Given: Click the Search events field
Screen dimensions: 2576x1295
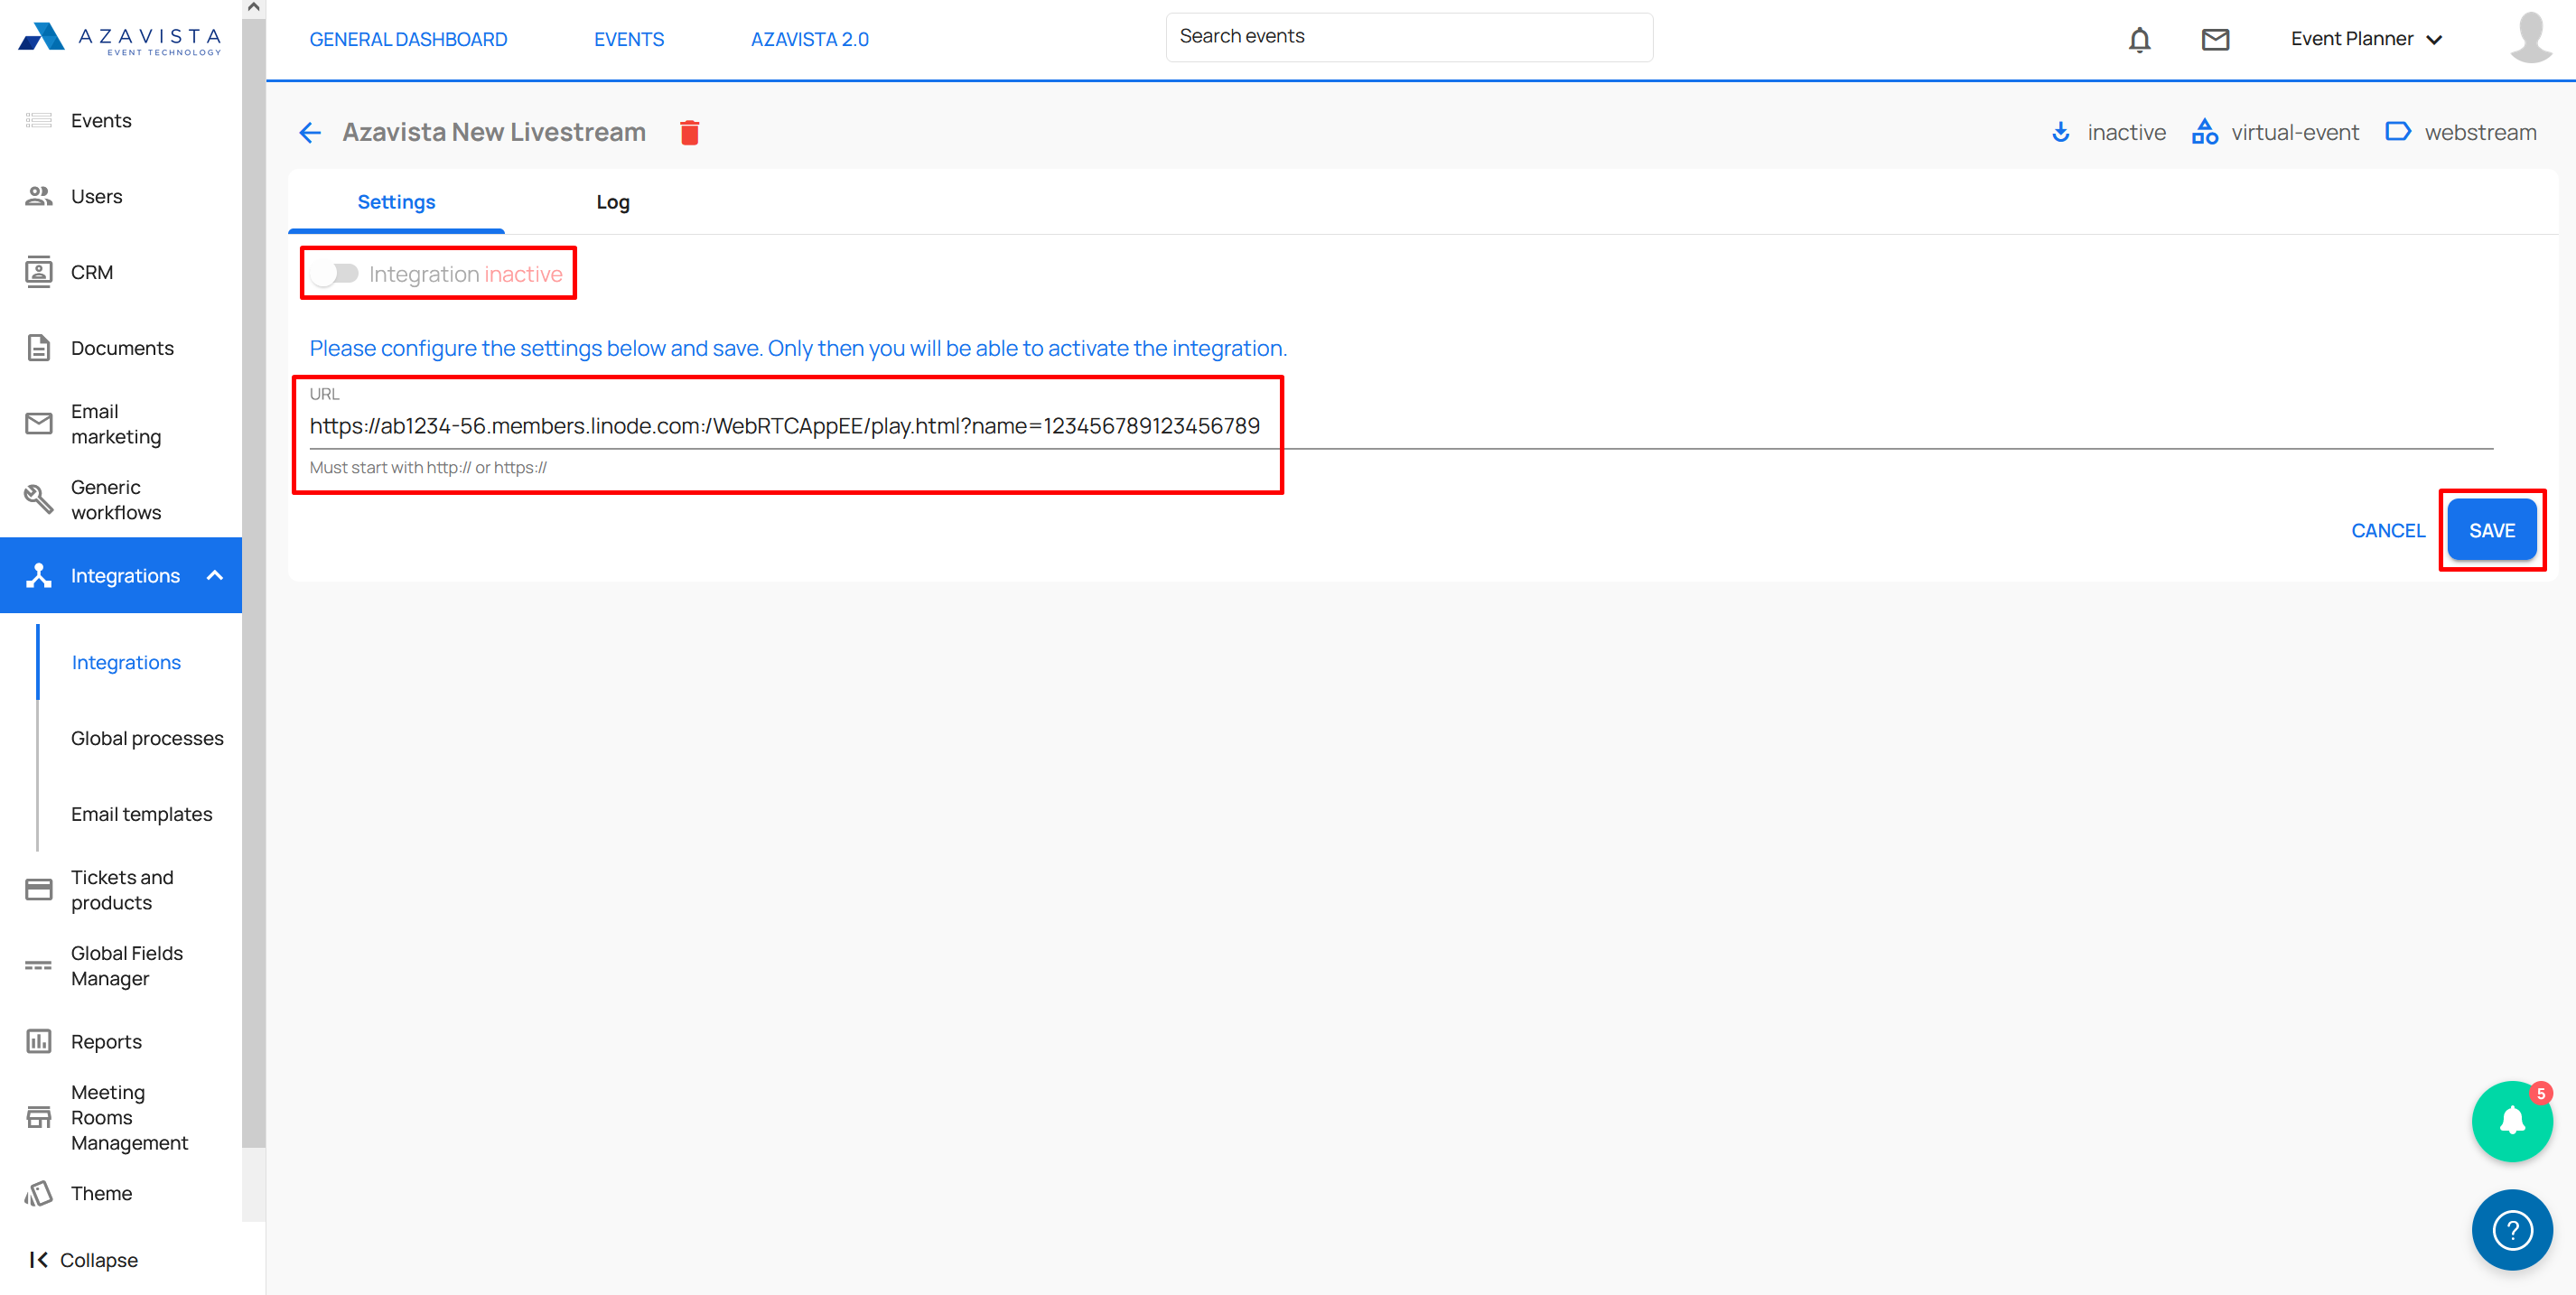Looking at the screenshot, I should click(1408, 37).
